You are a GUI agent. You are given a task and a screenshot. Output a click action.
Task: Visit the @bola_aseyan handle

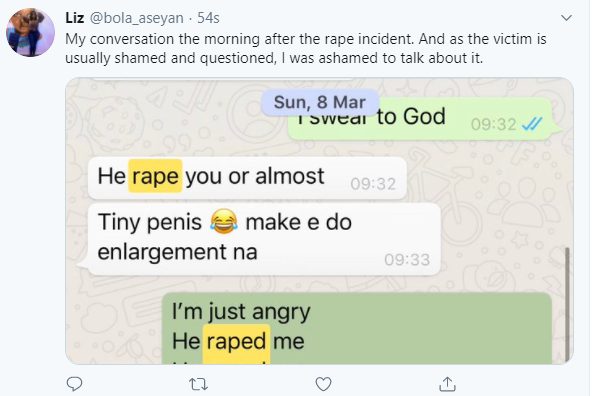[x=136, y=18]
